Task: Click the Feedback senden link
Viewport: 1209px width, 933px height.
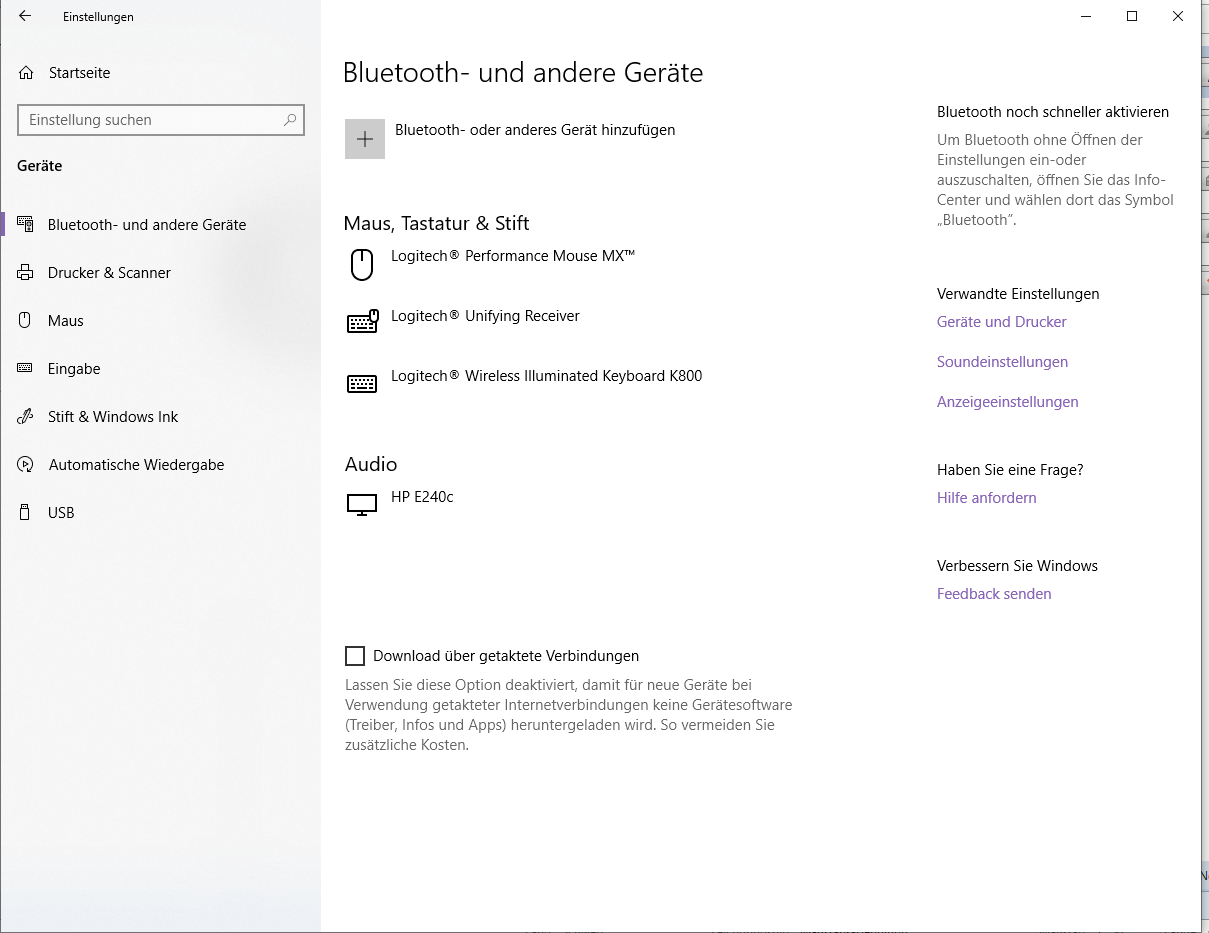Action: pyautogui.click(x=994, y=594)
